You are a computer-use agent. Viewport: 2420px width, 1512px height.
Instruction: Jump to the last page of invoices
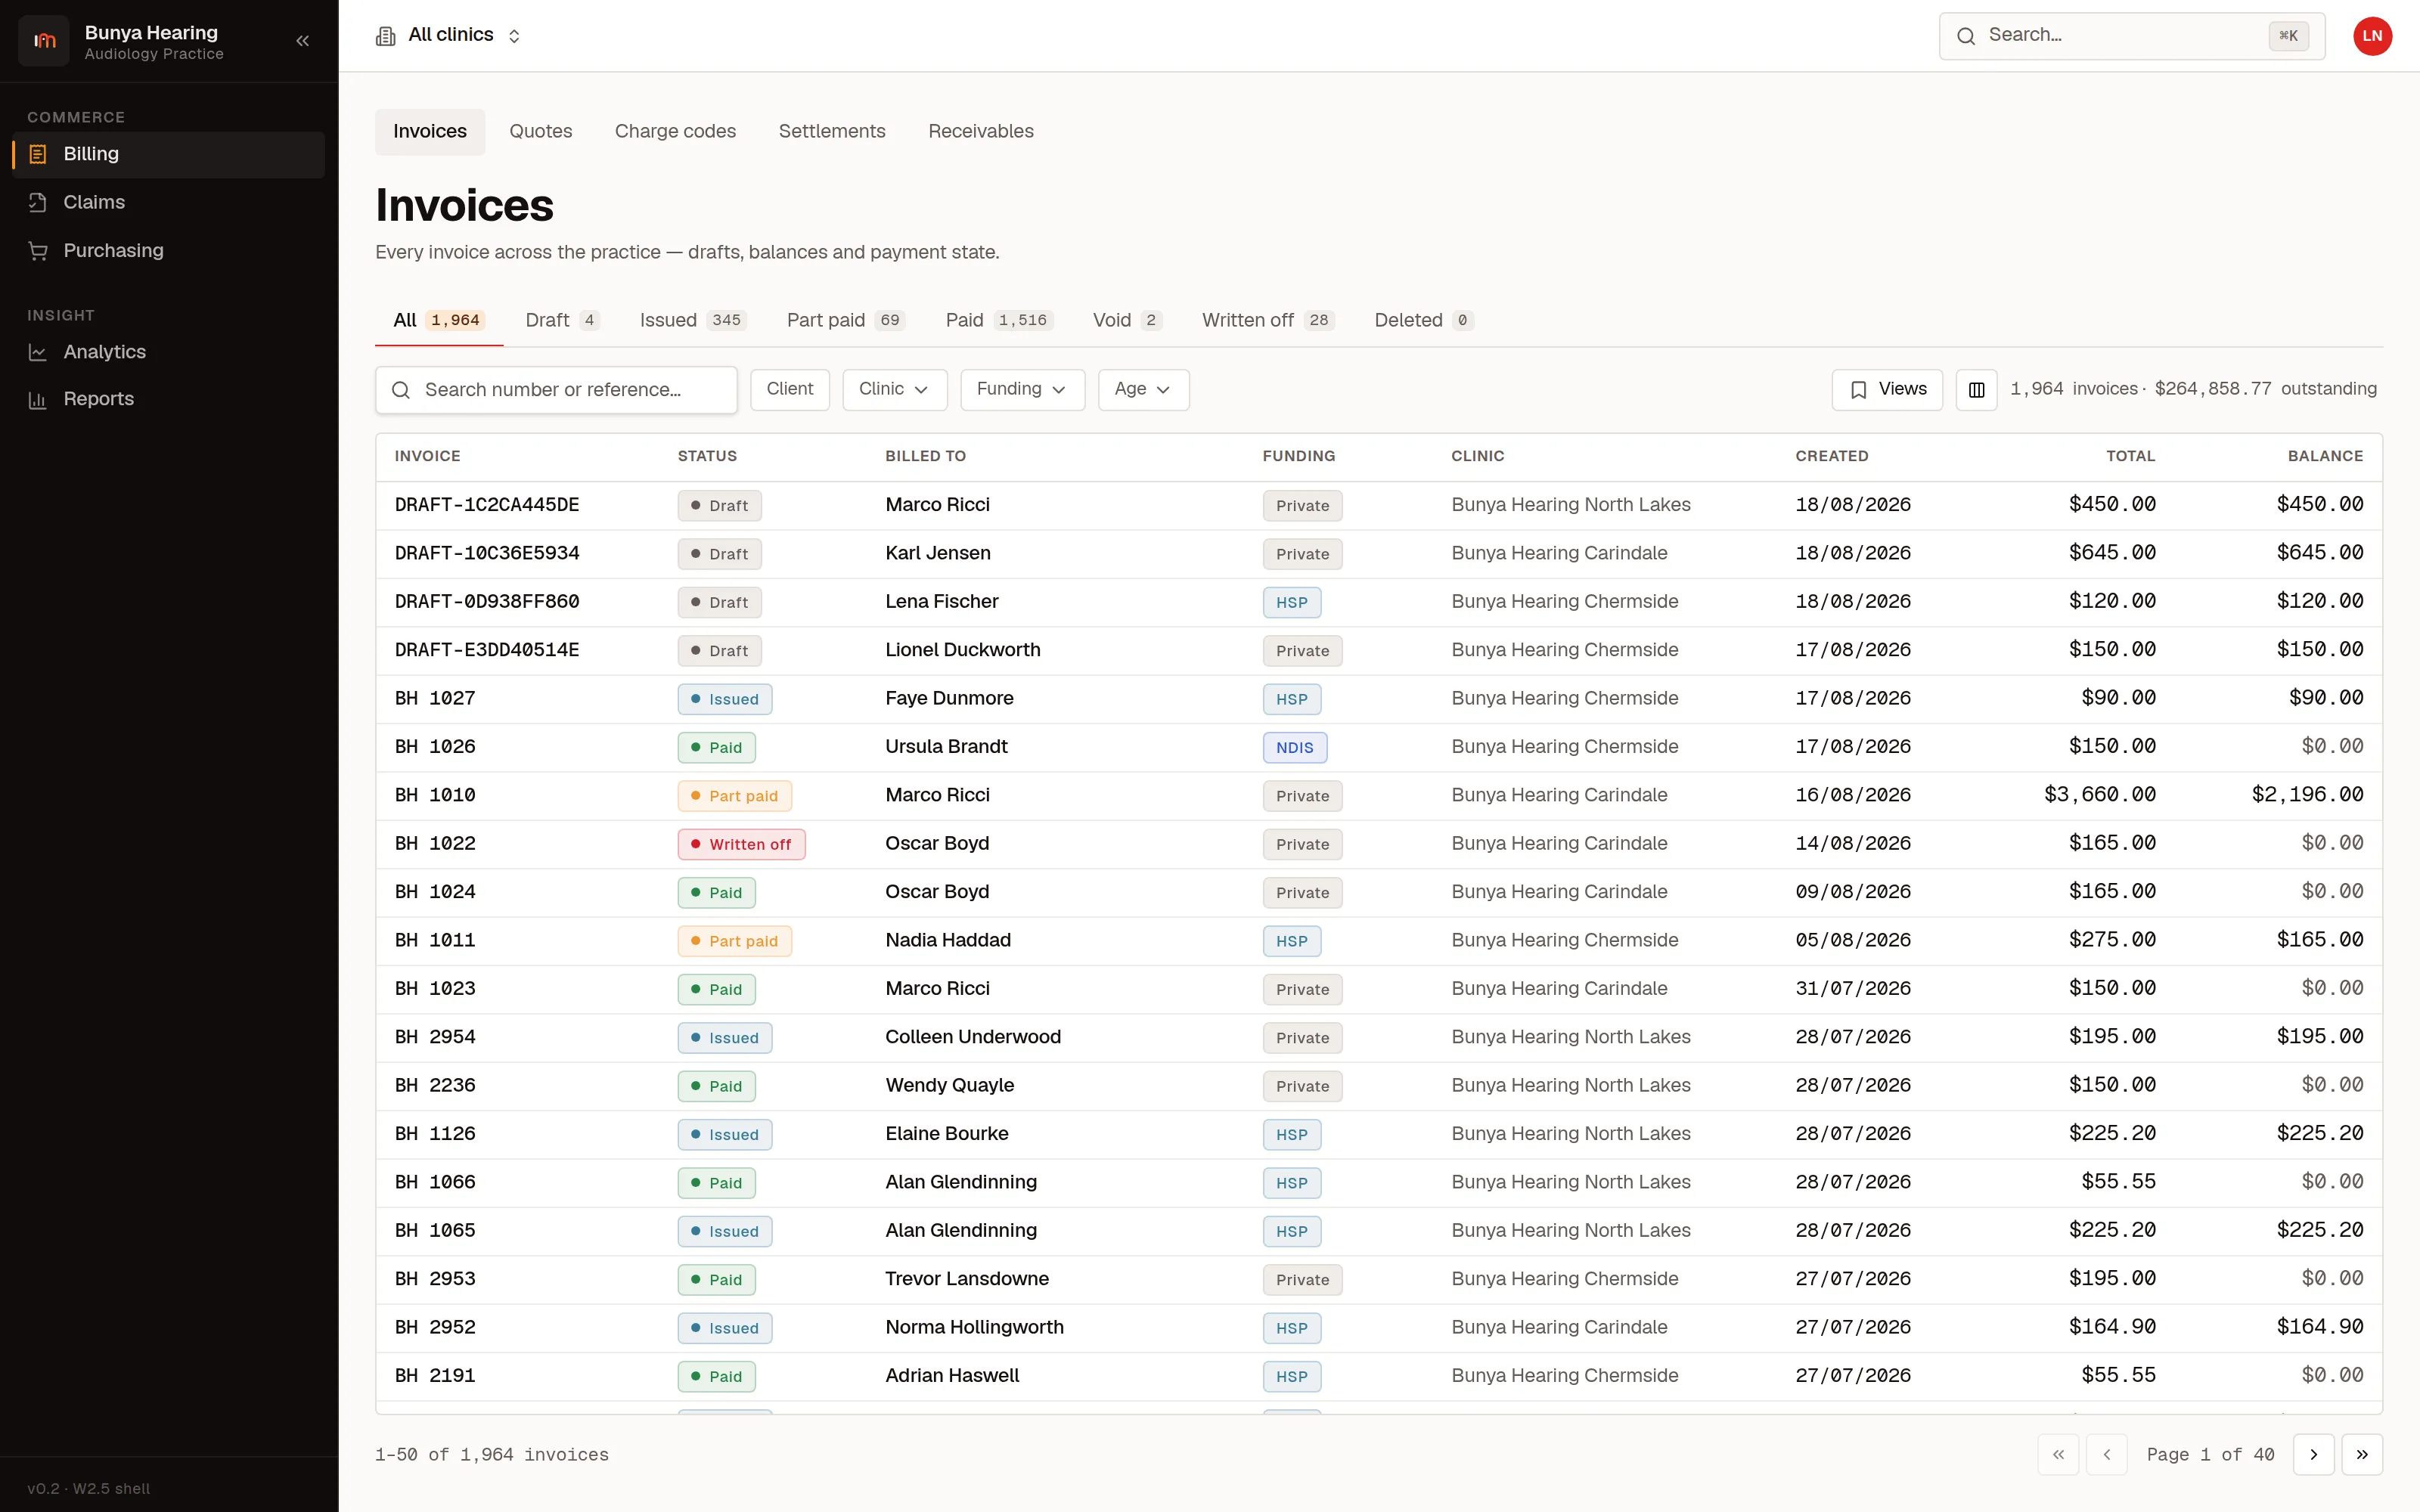pyautogui.click(x=2362, y=1455)
